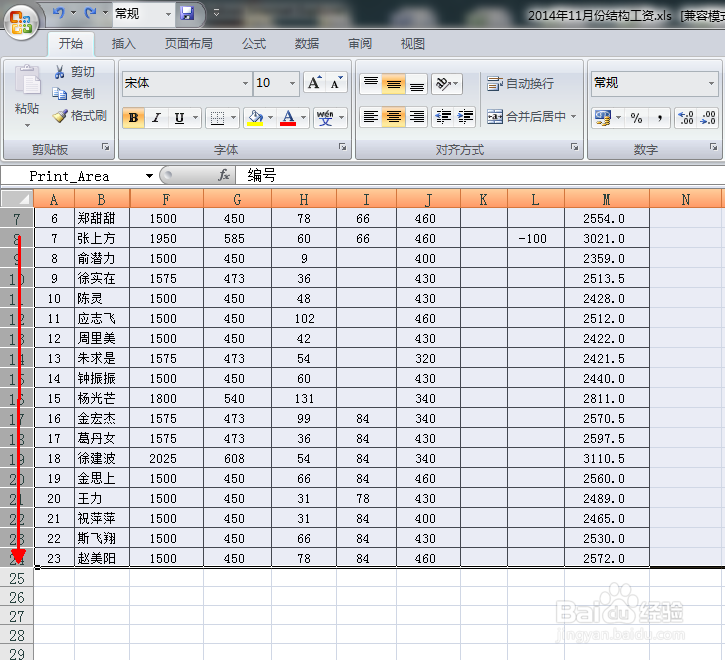Open the 审阅 tab
This screenshot has width=725, height=660.
(x=360, y=43)
